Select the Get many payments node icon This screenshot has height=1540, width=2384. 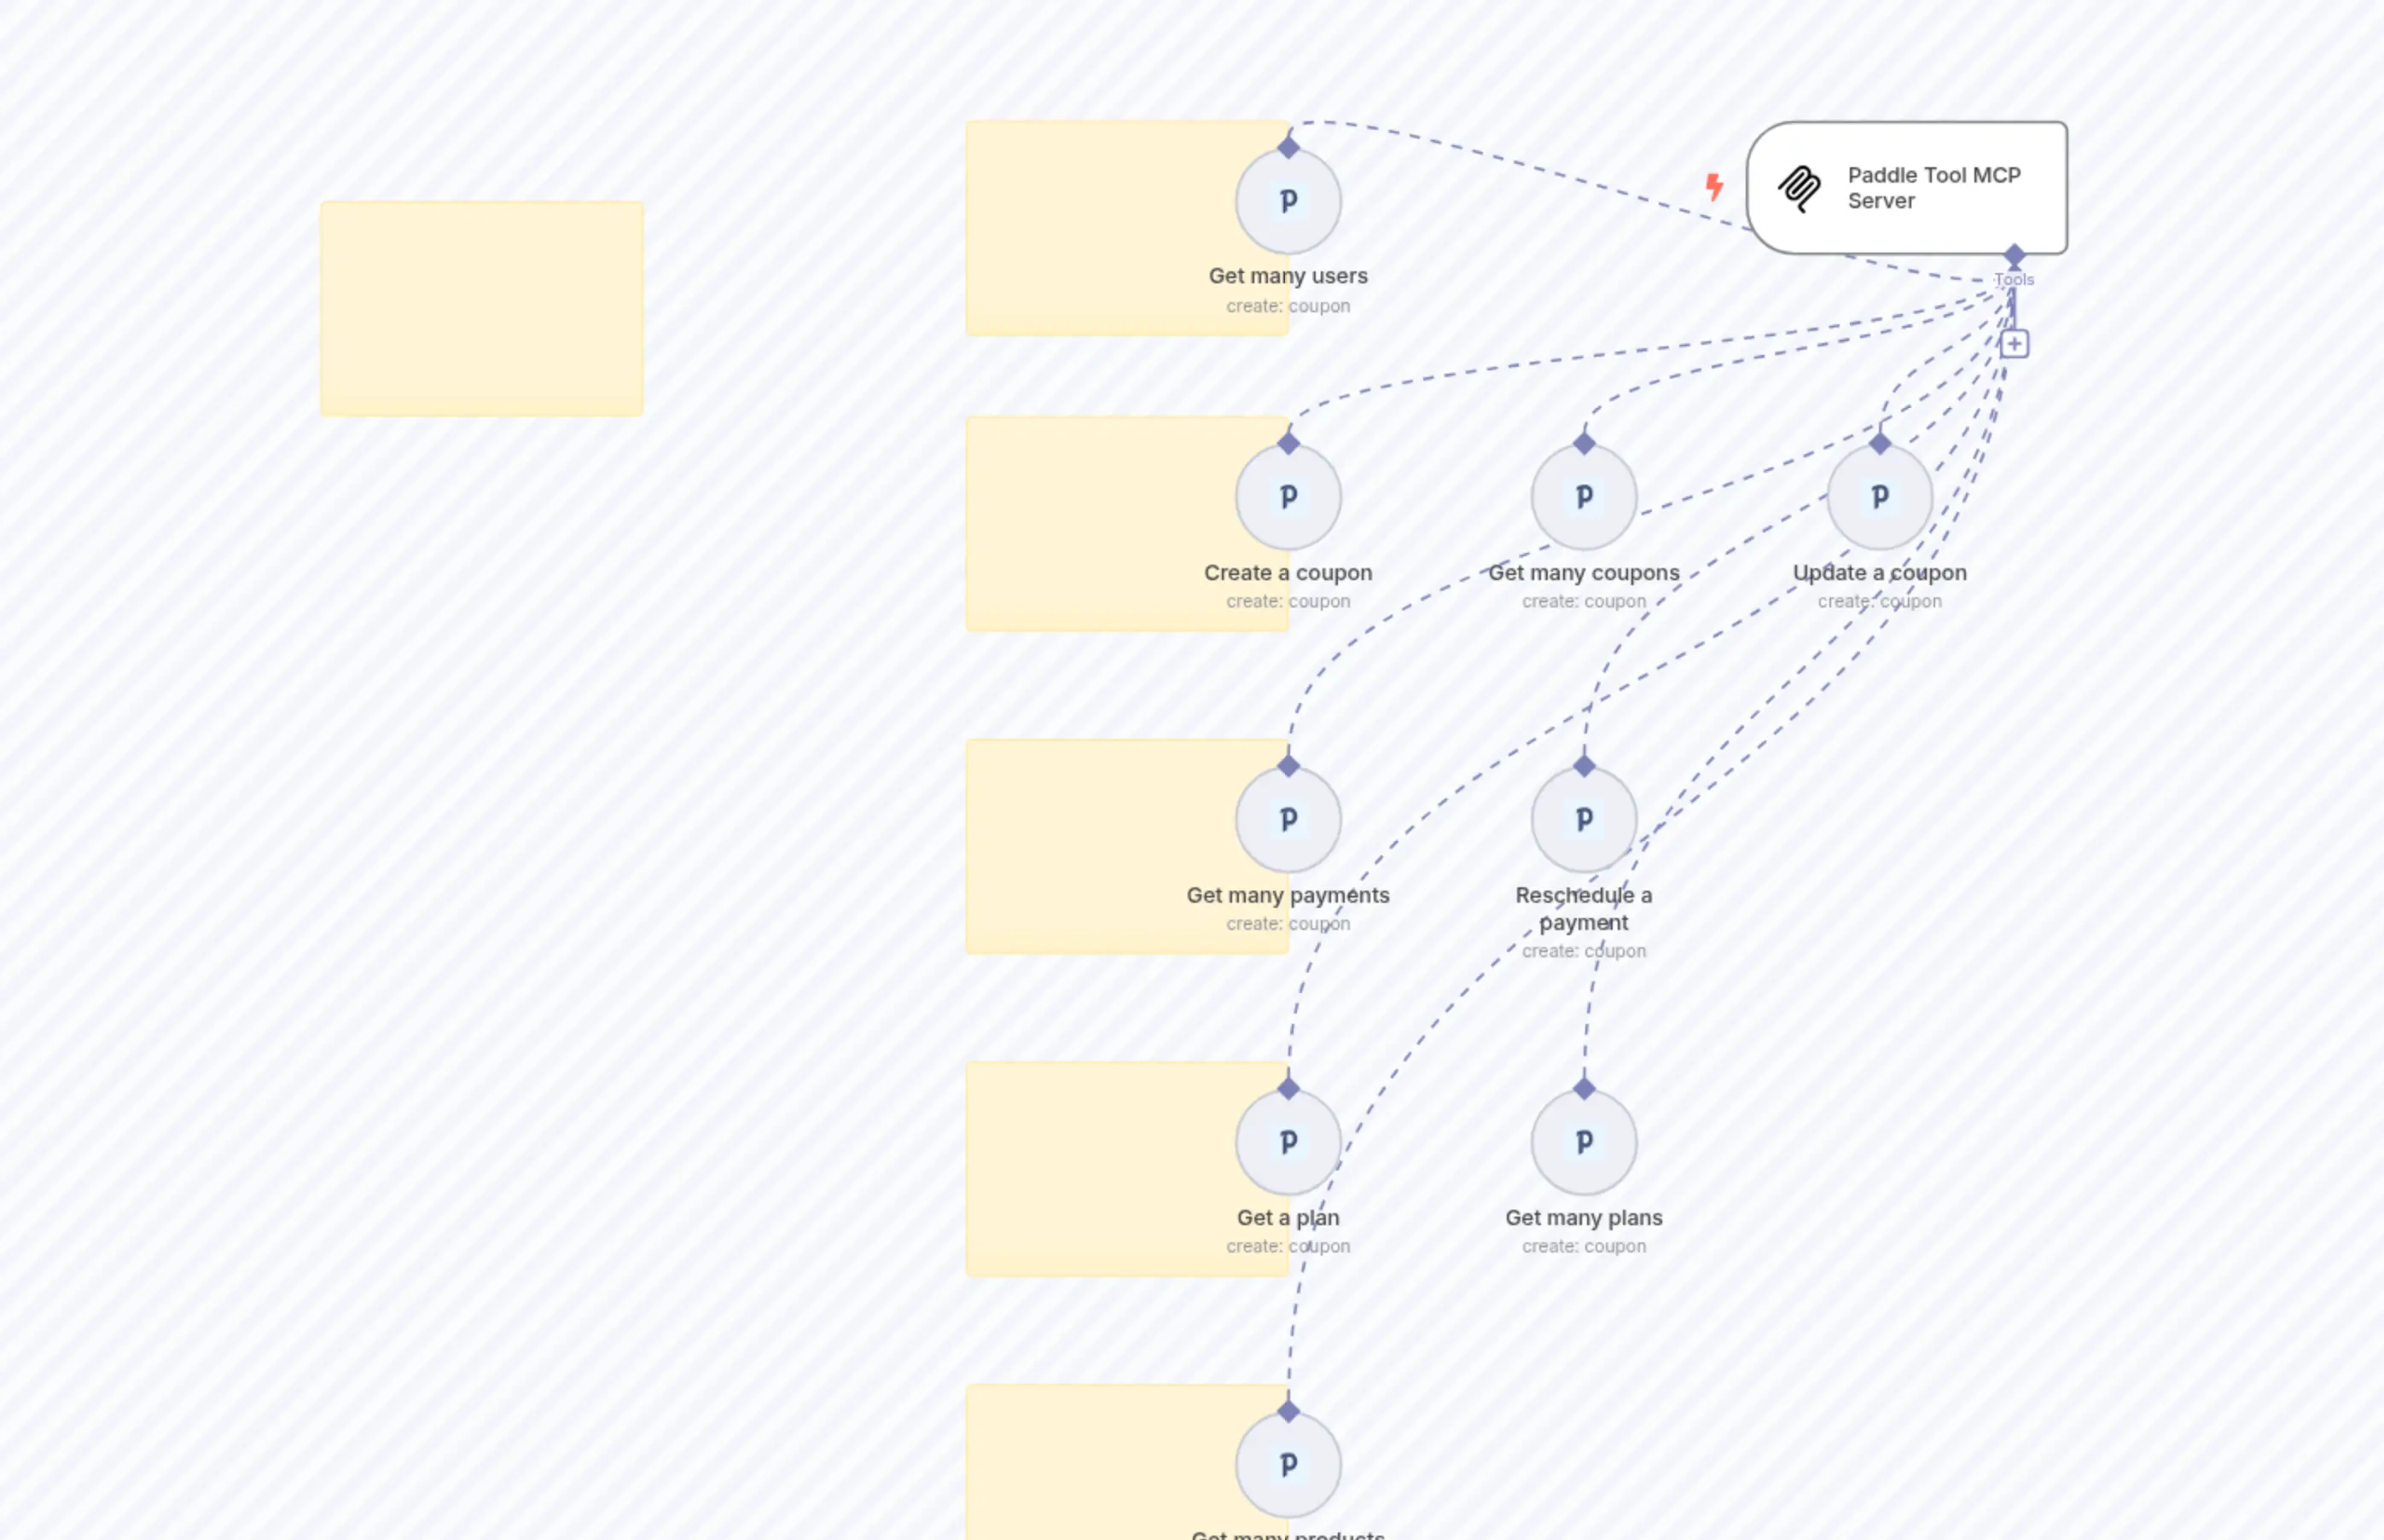(x=1288, y=819)
